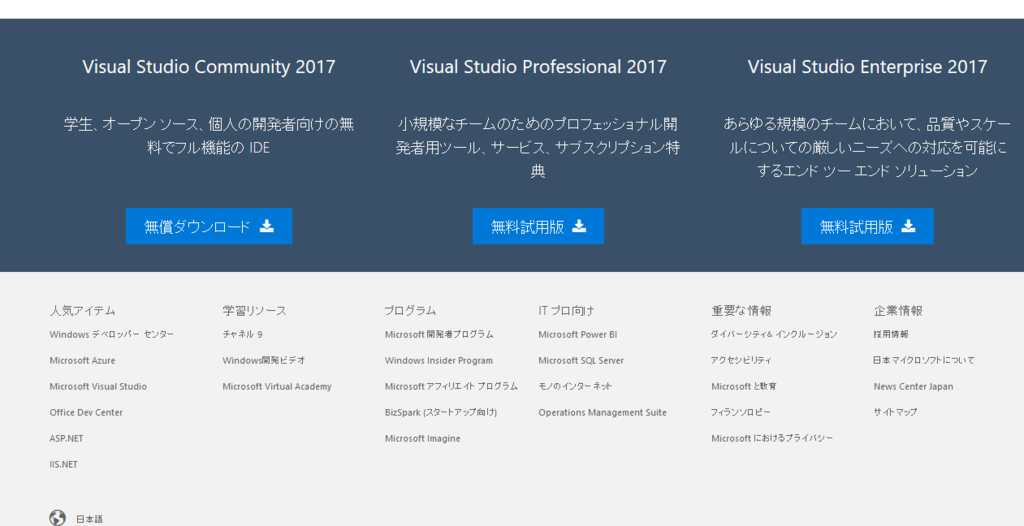Open the News Center Japan link
Viewport: 1024px width, 526px height.
tap(913, 387)
